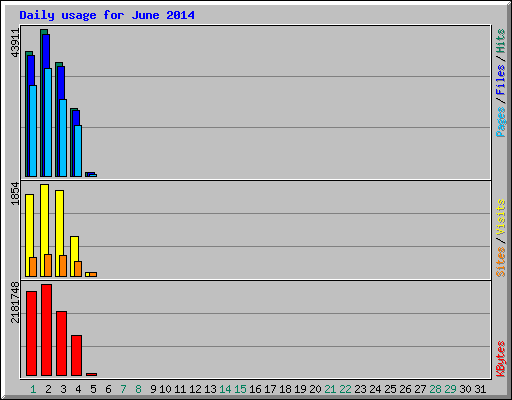The image size is (512, 400).
Task: Click the orange Sites bar for day 2
Action: click(48, 265)
